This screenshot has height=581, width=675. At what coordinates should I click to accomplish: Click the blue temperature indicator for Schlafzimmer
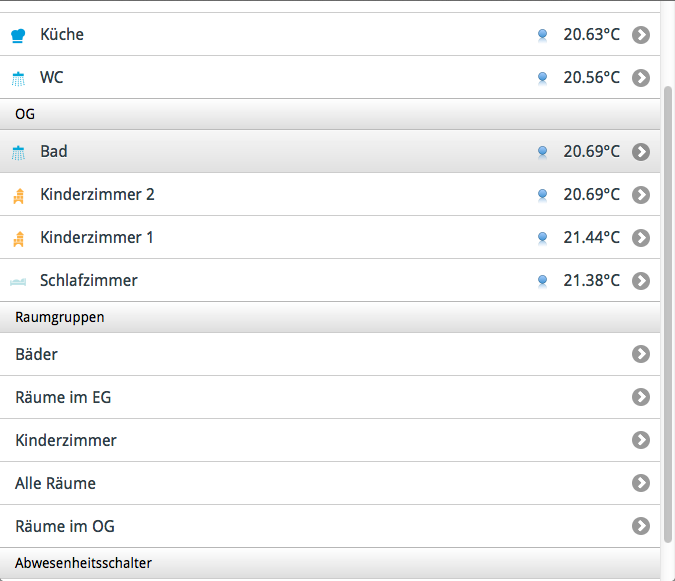coord(542,281)
